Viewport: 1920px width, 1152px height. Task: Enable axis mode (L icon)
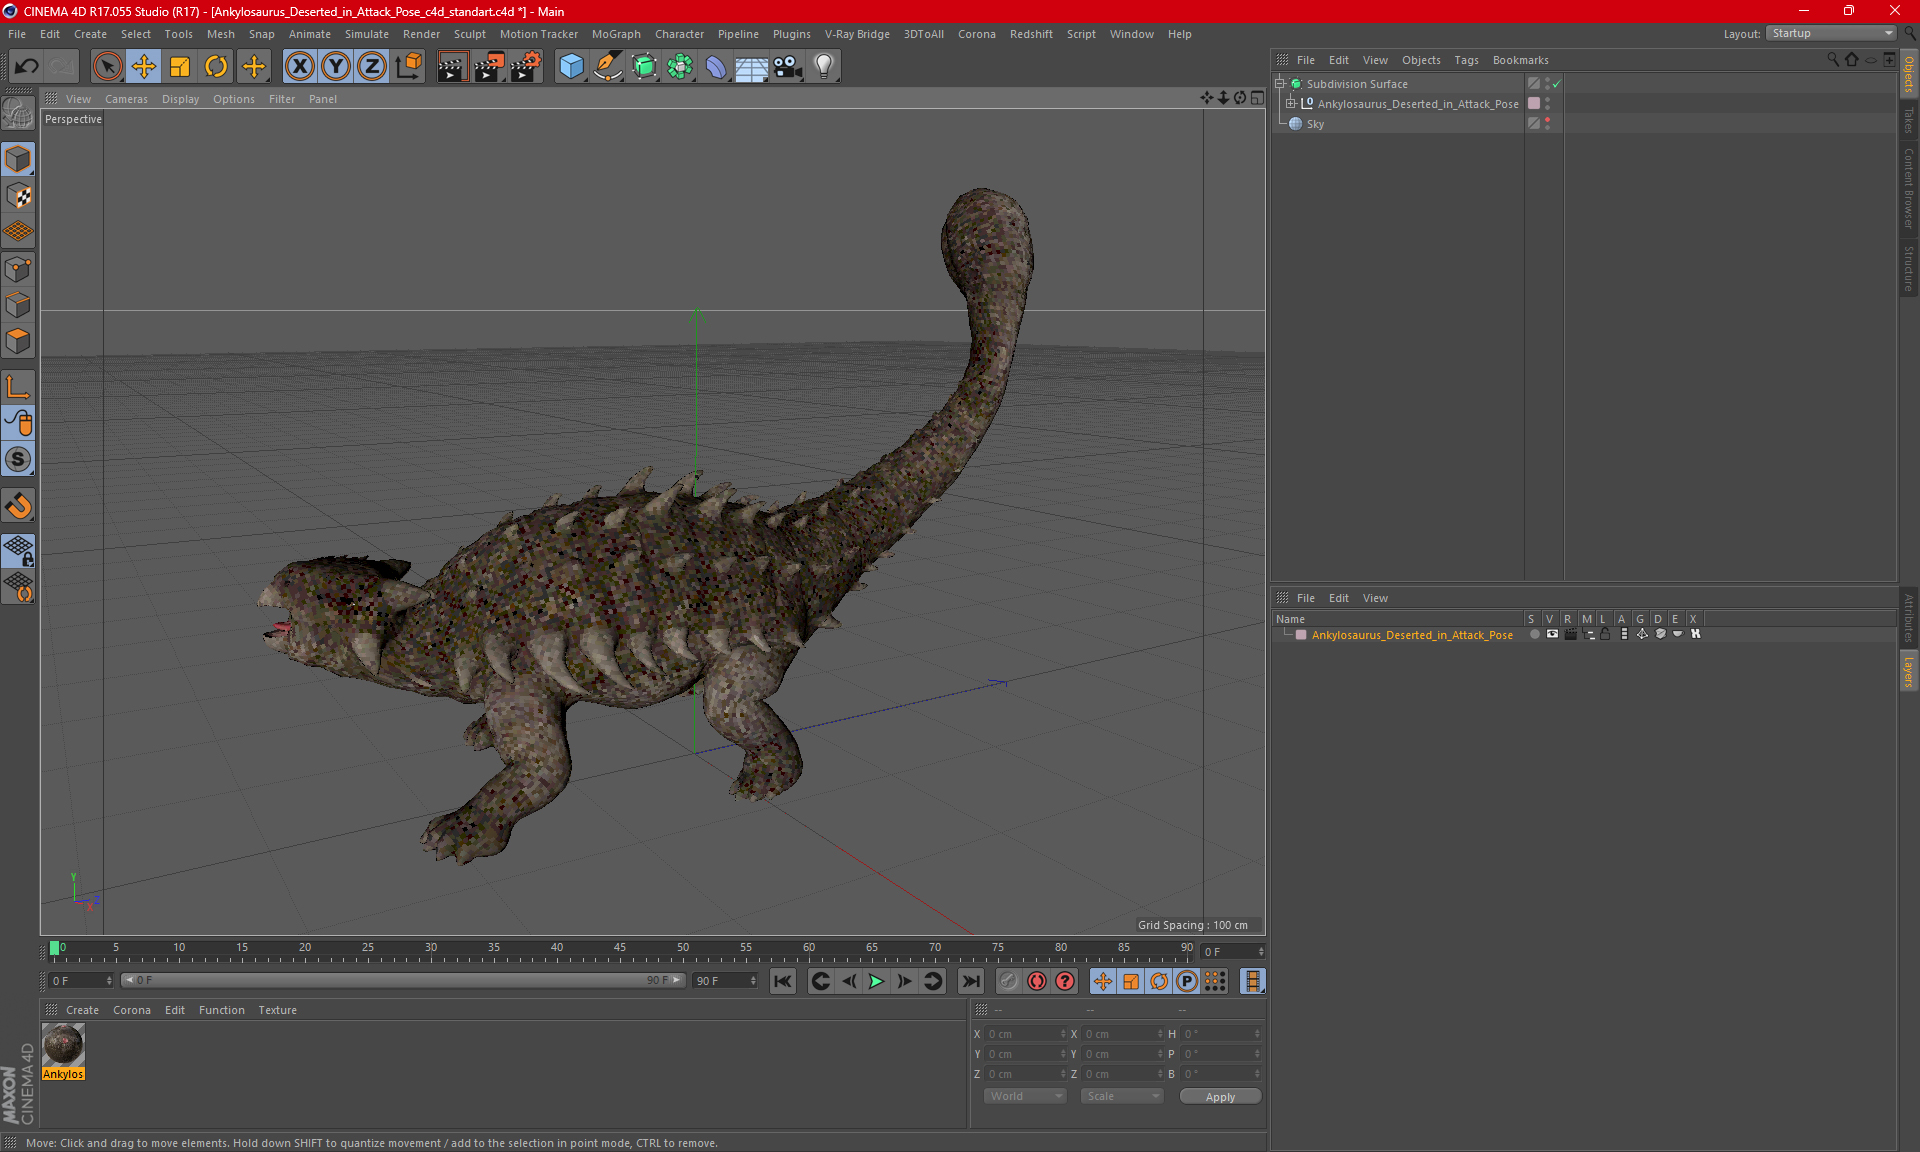point(19,387)
